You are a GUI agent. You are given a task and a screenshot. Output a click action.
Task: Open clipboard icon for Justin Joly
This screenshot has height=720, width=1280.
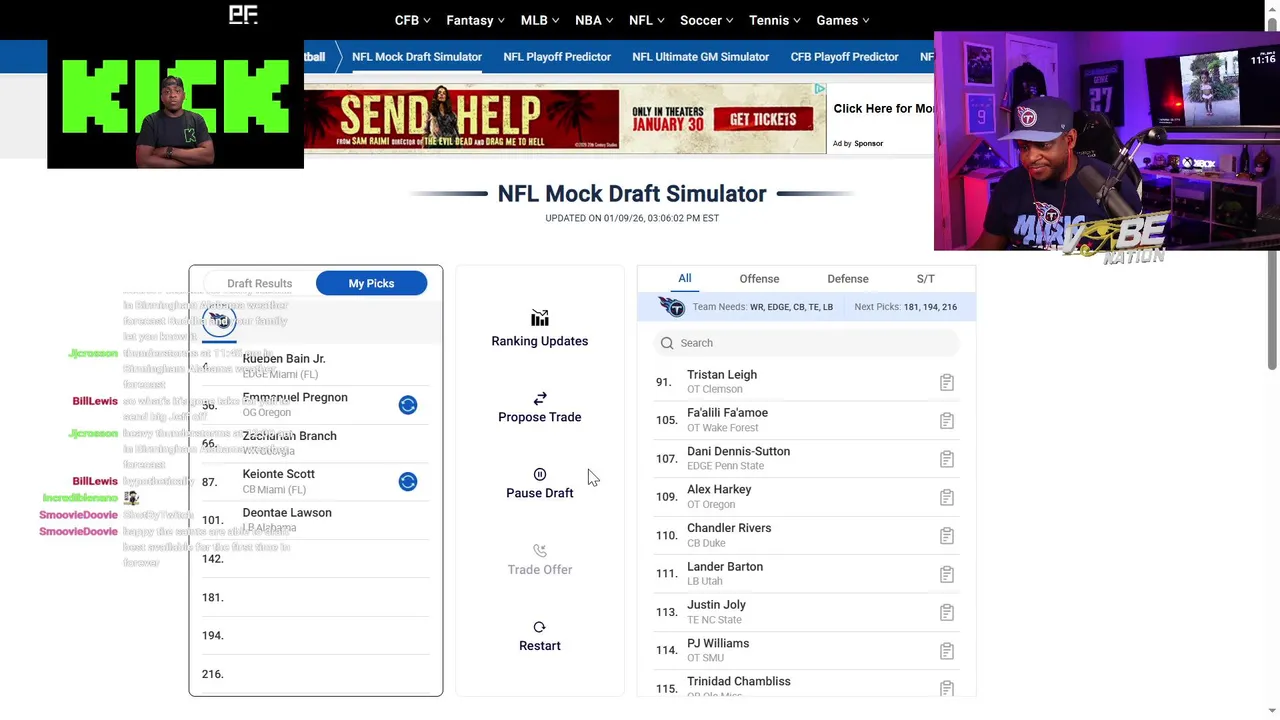pos(947,612)
